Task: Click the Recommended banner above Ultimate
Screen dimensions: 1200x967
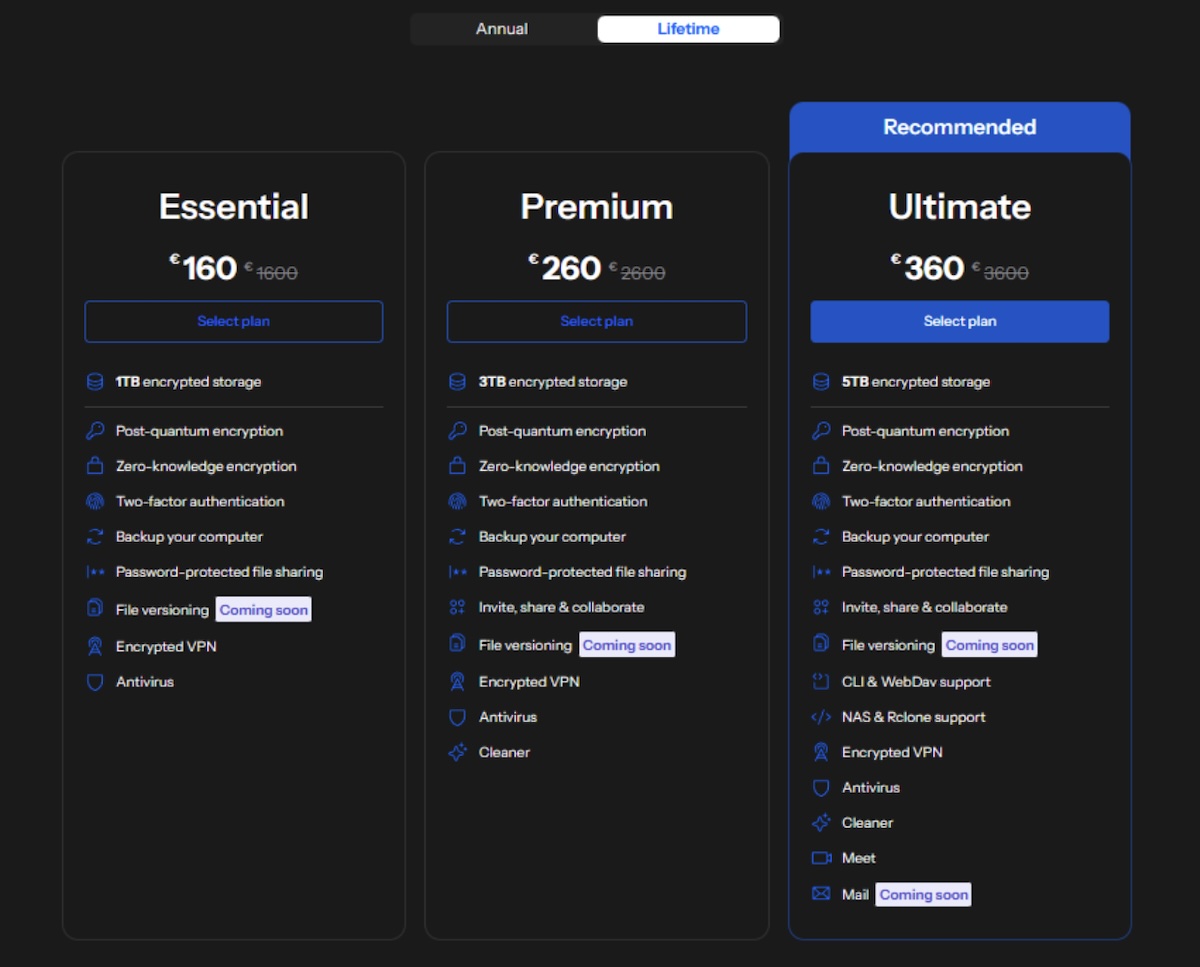Action: click(959, 127)
